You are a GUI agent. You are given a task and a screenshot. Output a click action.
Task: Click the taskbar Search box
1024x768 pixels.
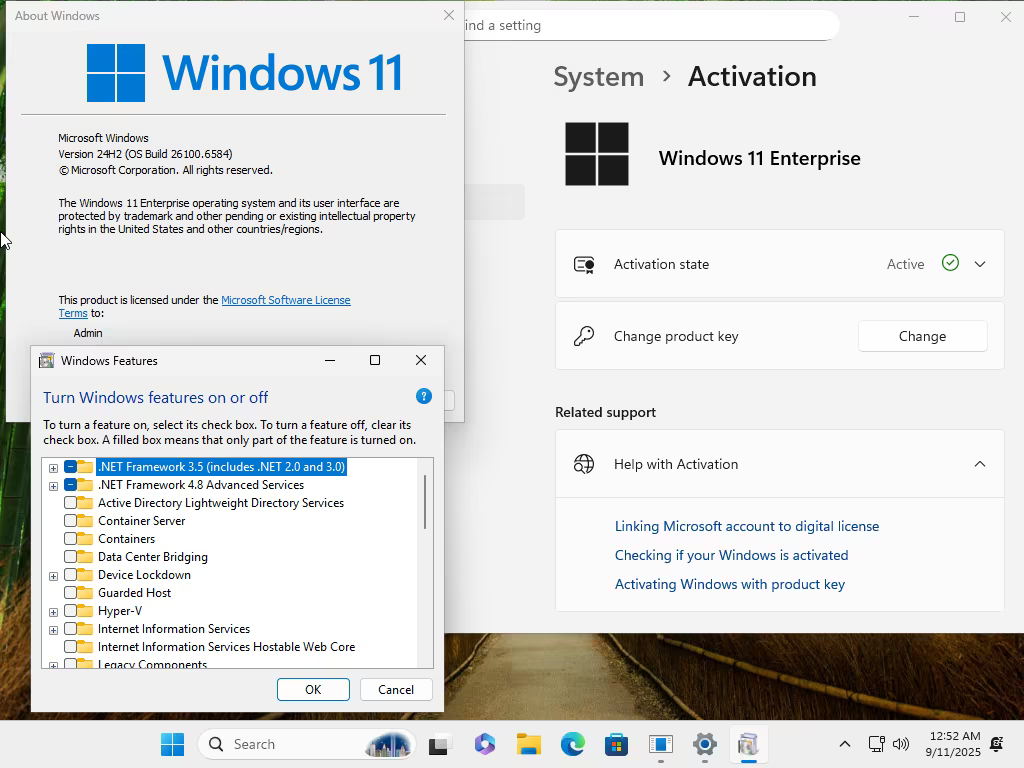[x=306, y=744]
